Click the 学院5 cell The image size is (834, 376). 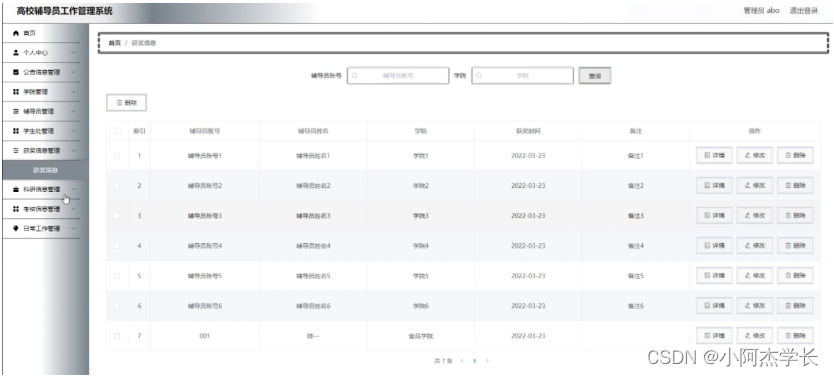[x=420, y=276]
